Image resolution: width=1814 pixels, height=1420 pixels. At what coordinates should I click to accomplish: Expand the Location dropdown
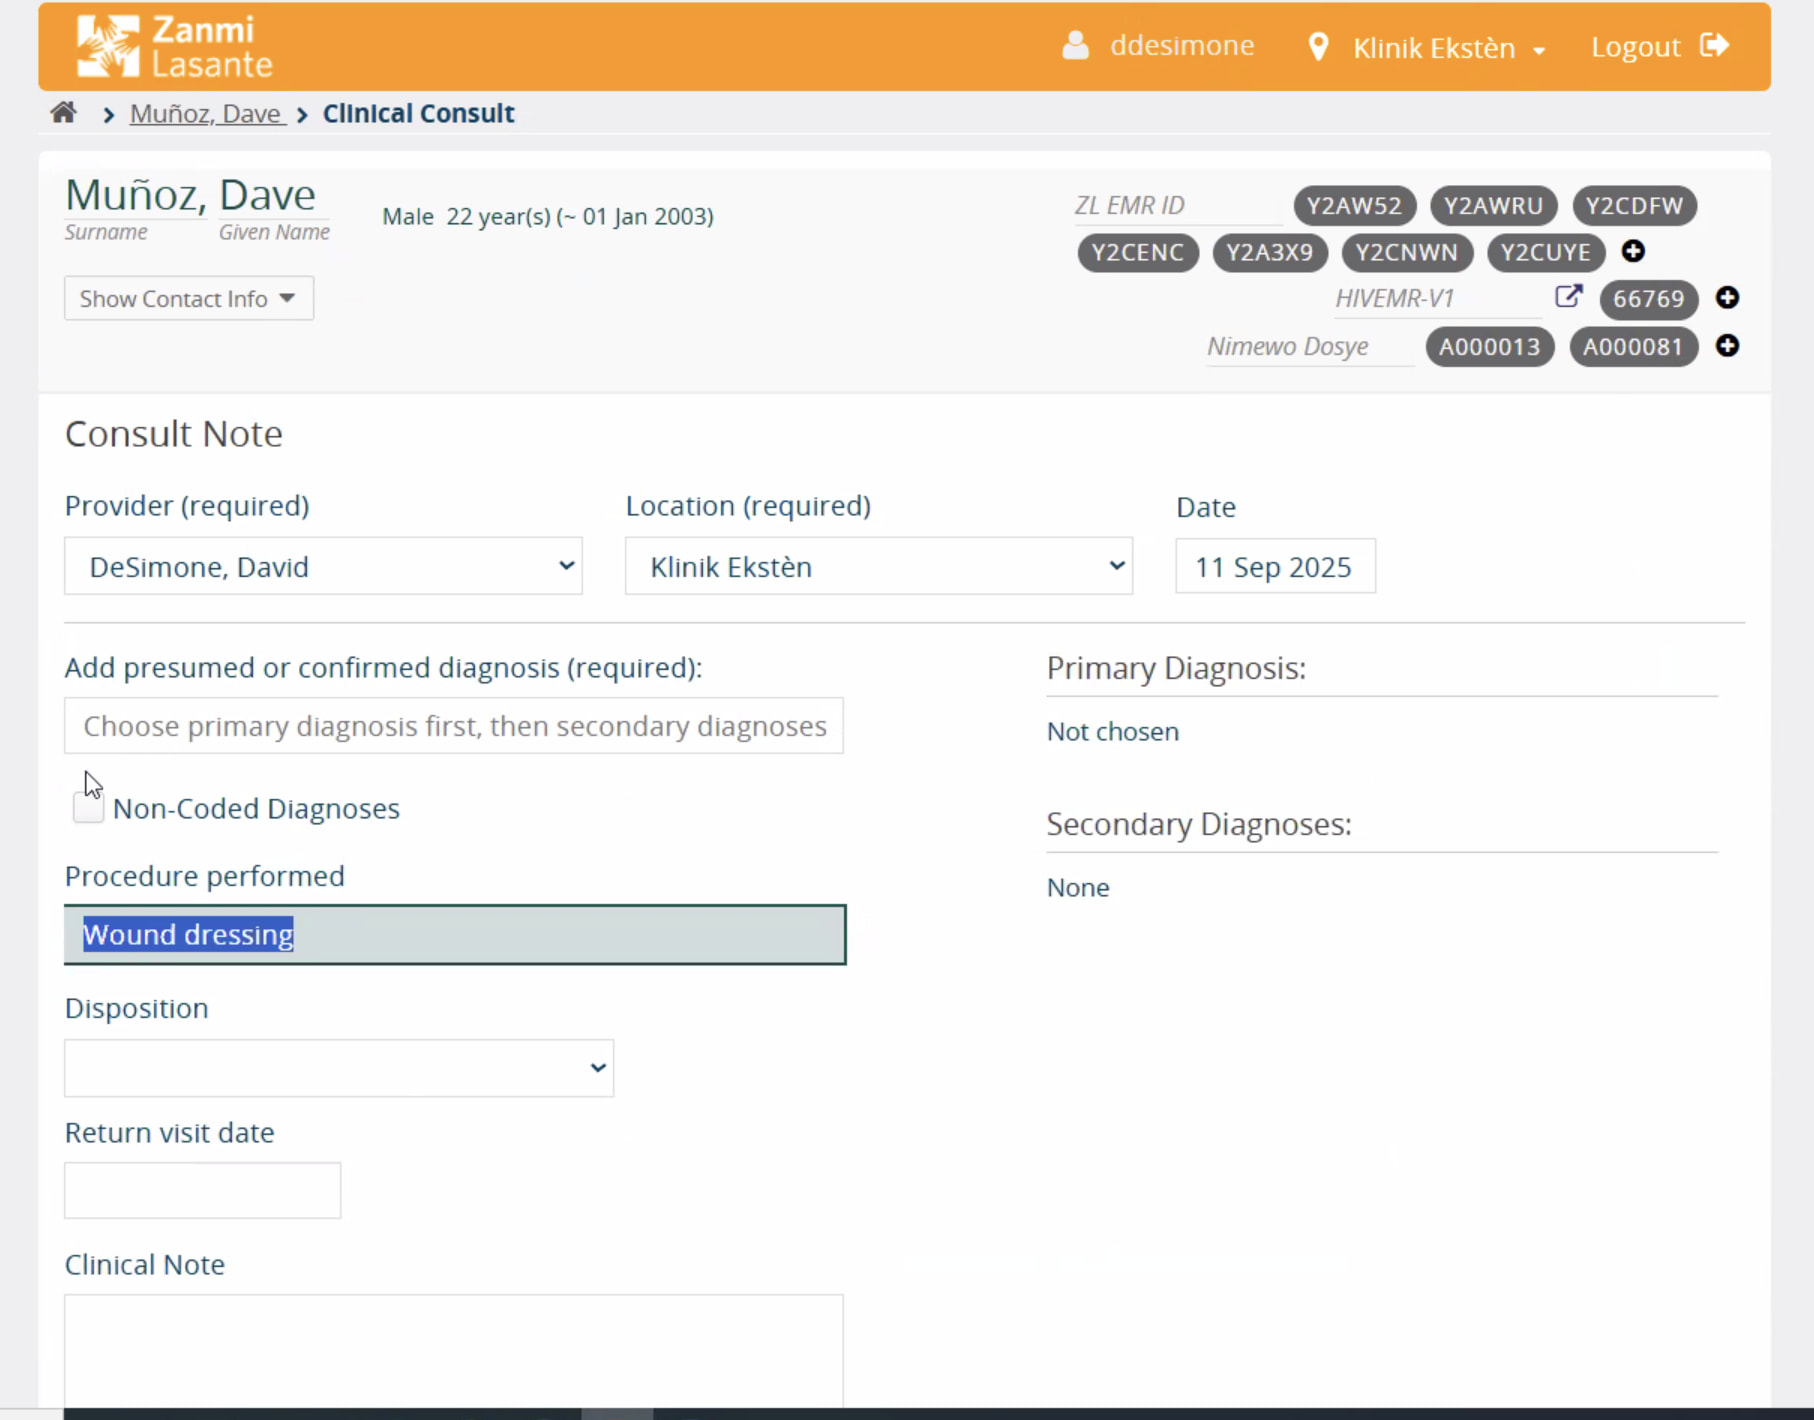click(878, 567)
